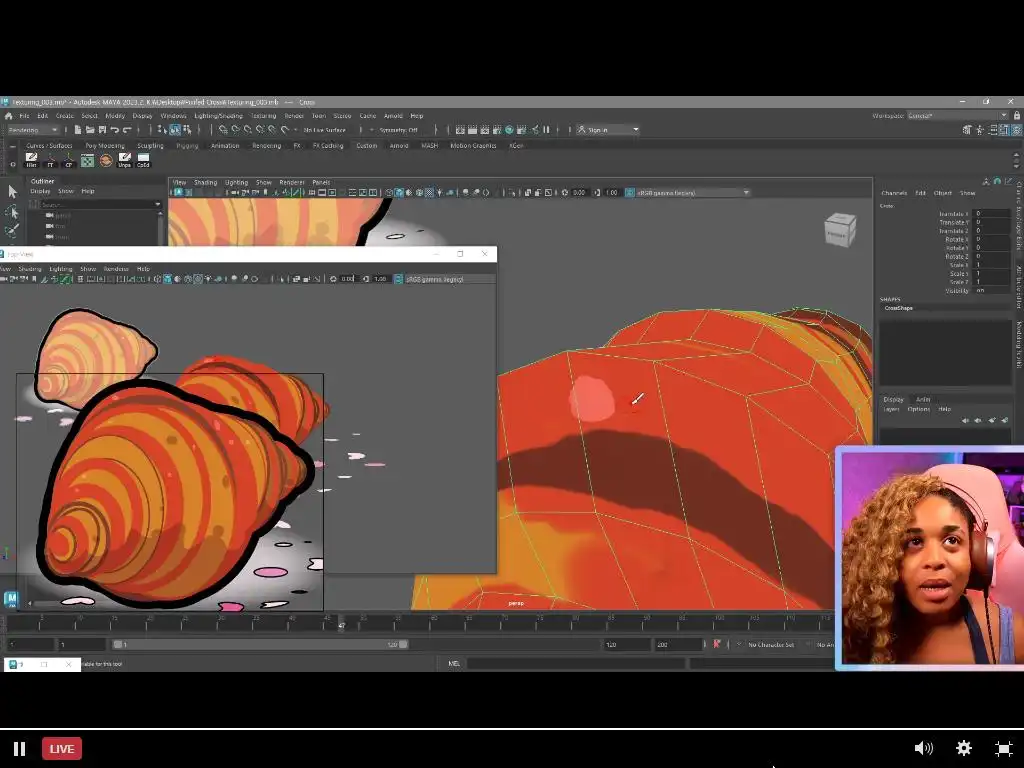Toggle the highlighted select by component mode icon
Image resolution: width=1024 pixels, height=768 pixels.
[175, 130]
